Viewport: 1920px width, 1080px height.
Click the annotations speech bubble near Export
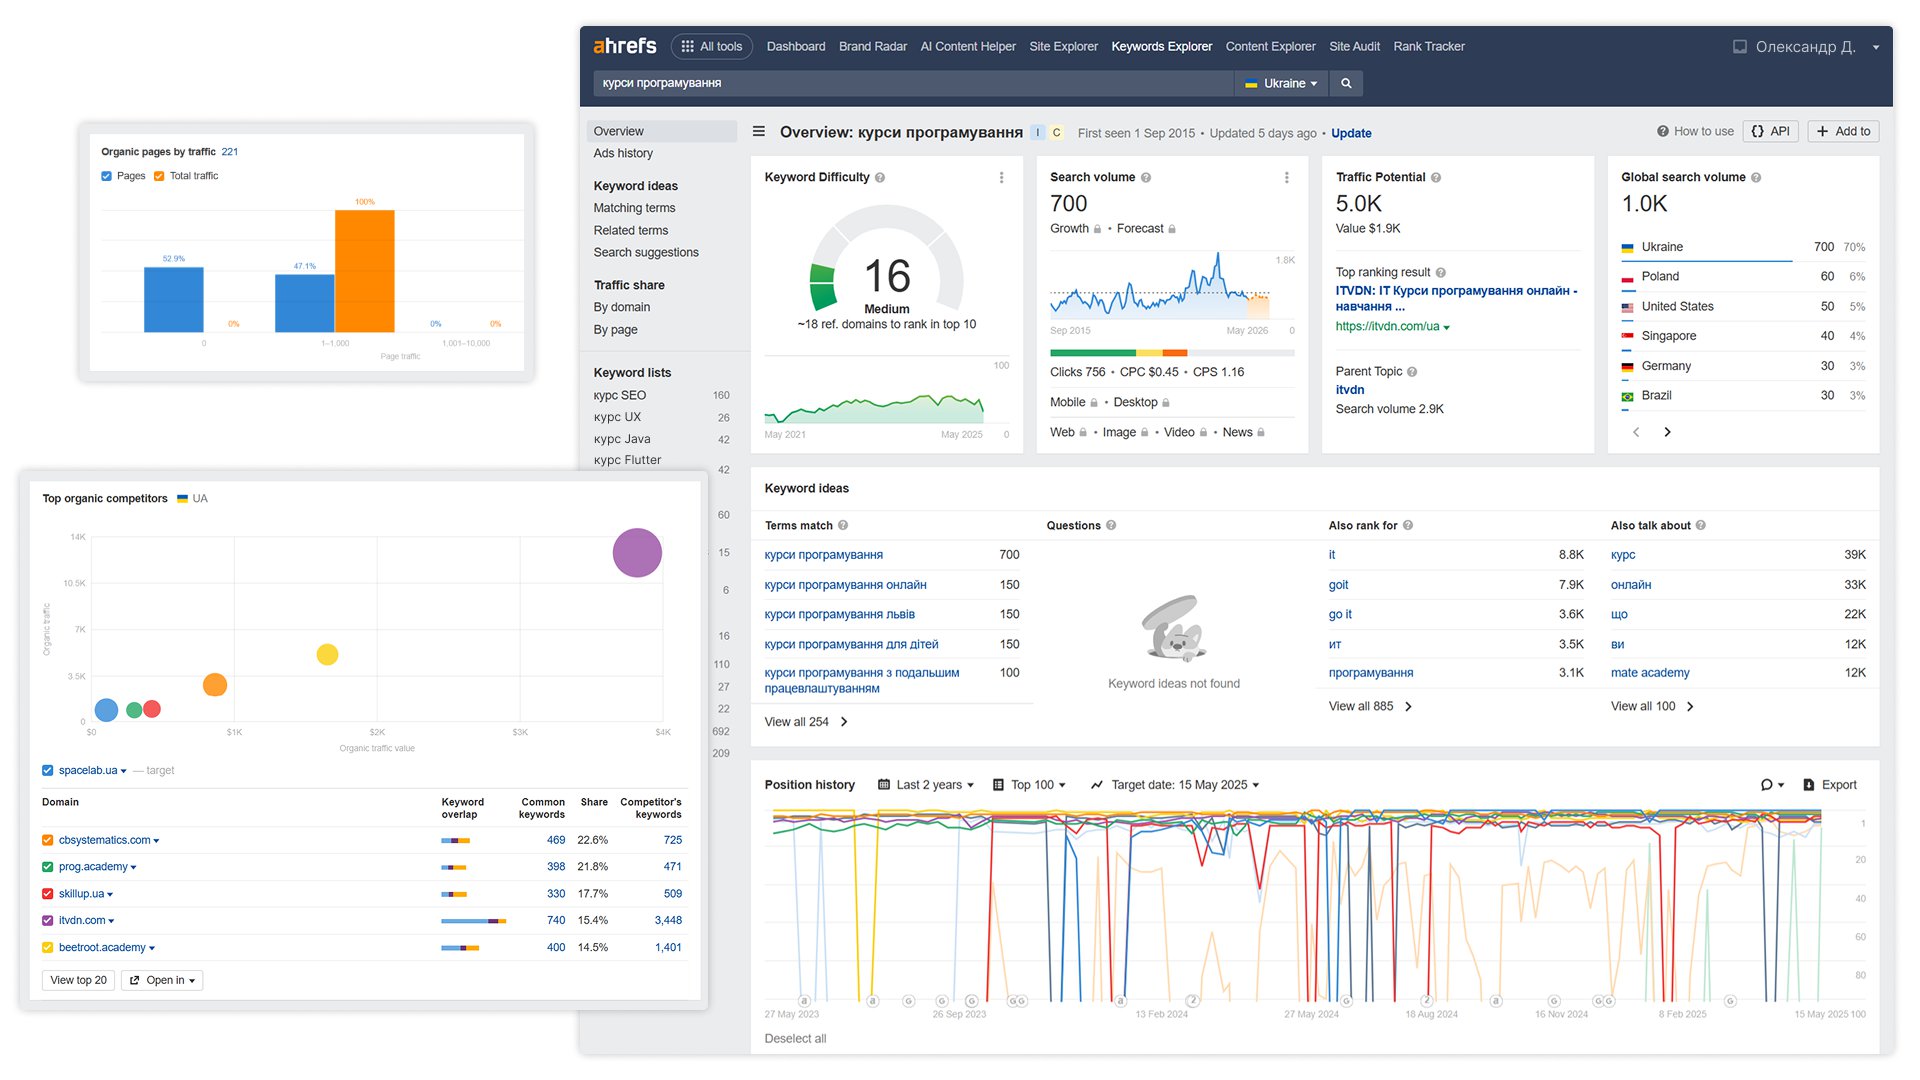[x=1767, y=784]
